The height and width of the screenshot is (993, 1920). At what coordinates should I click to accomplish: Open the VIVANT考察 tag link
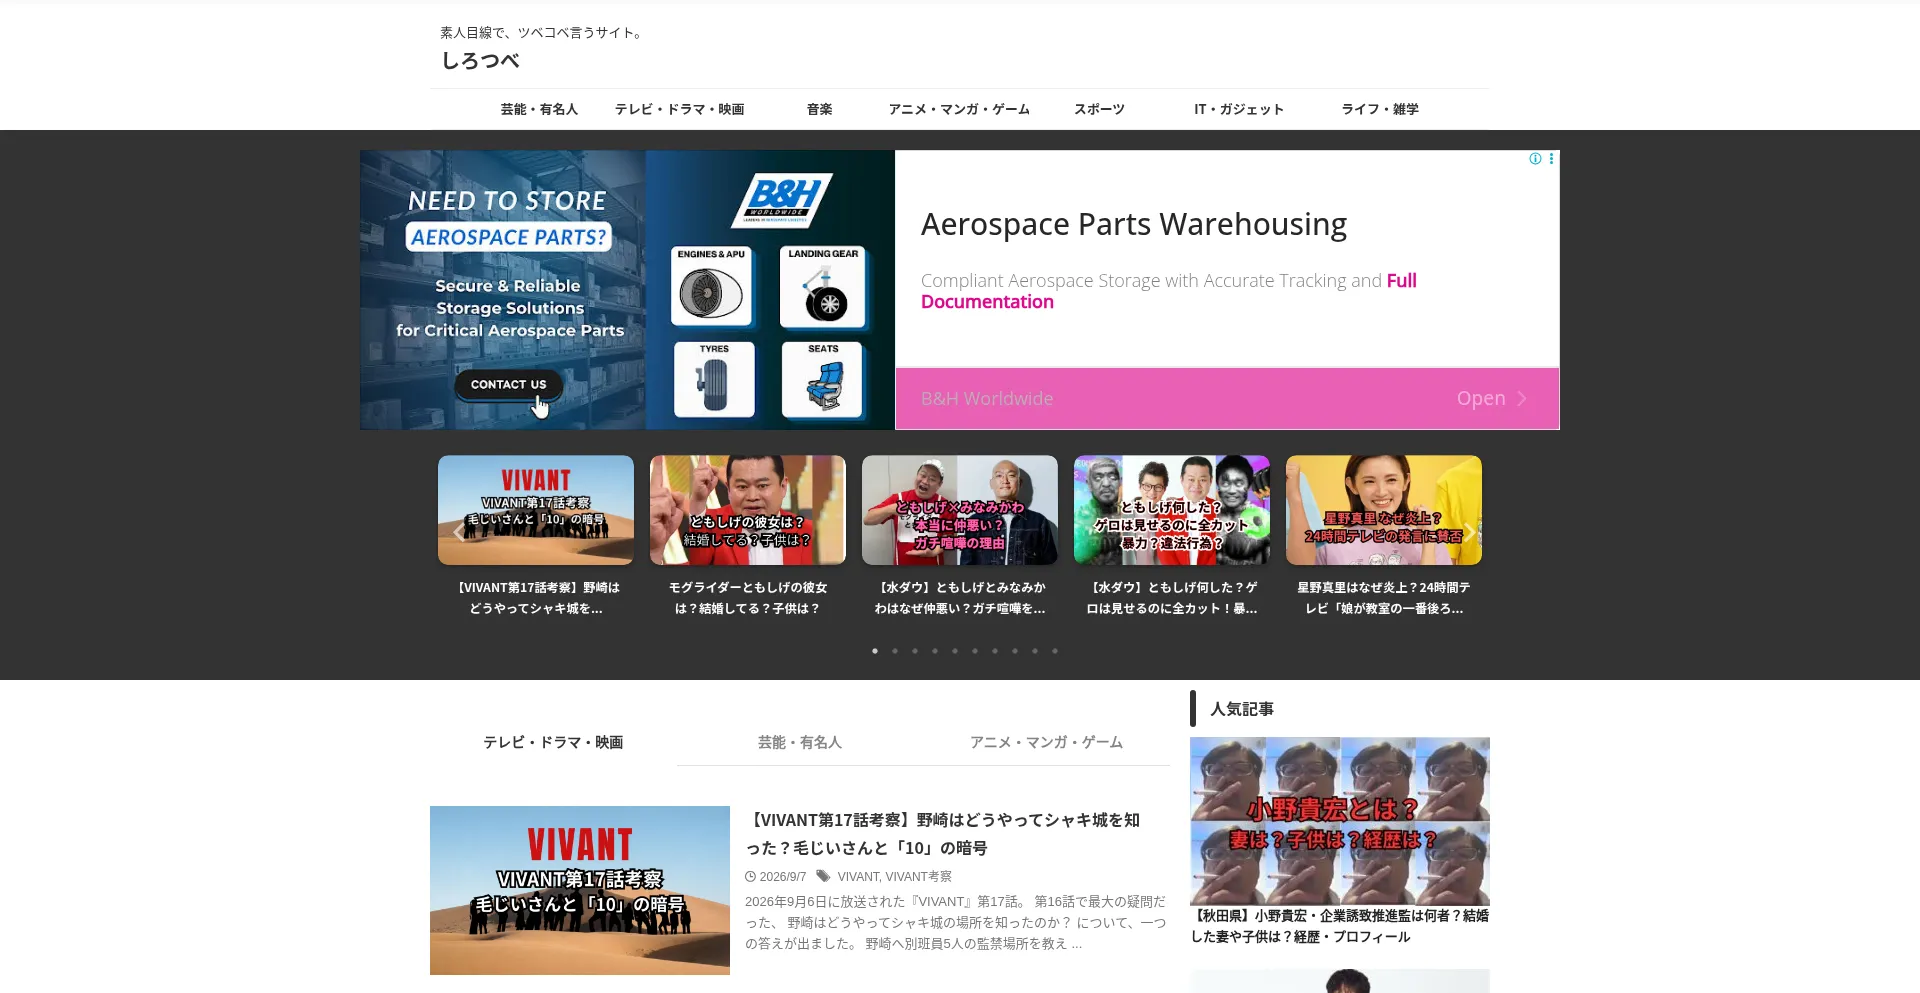[x=918, y=877]
